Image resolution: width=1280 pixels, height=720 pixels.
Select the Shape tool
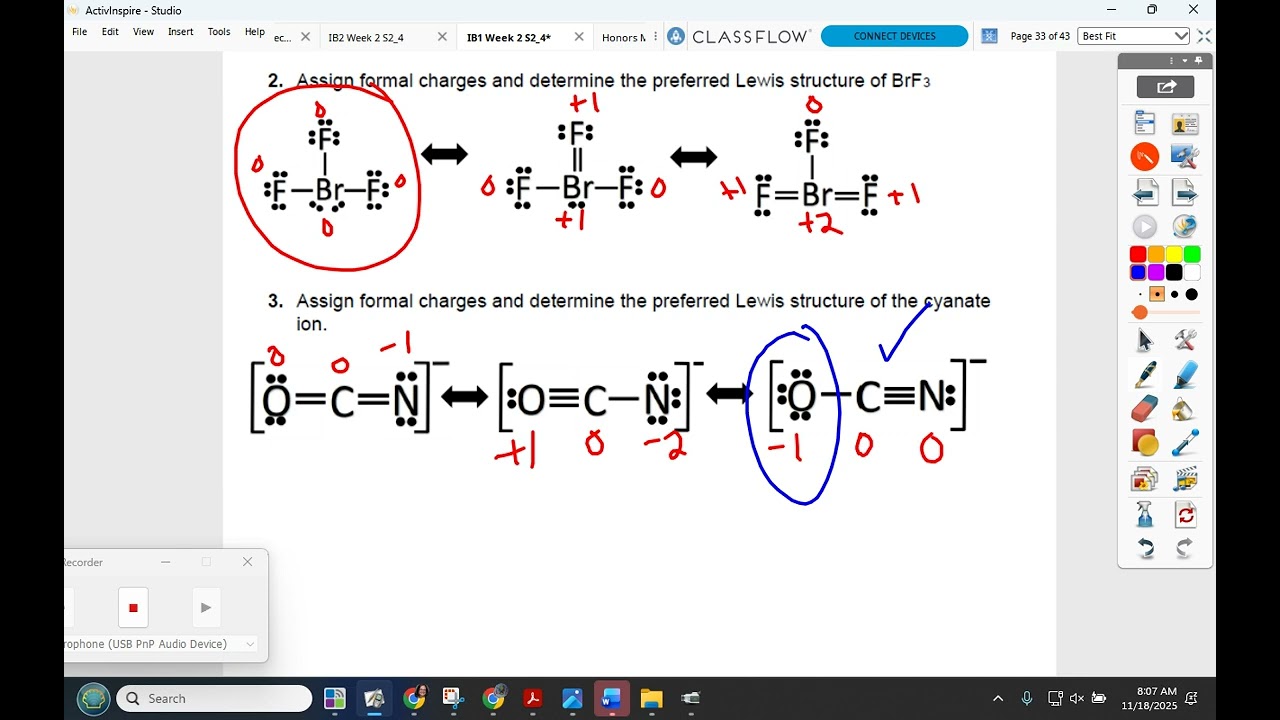(x=1145, y=443)
